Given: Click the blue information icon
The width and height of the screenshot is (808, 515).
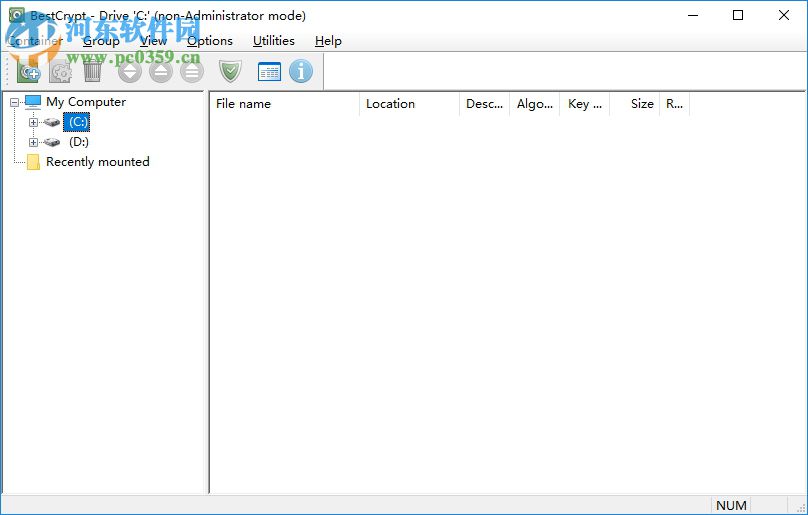Looking at the screenshot, I should [x=301, y=71].
